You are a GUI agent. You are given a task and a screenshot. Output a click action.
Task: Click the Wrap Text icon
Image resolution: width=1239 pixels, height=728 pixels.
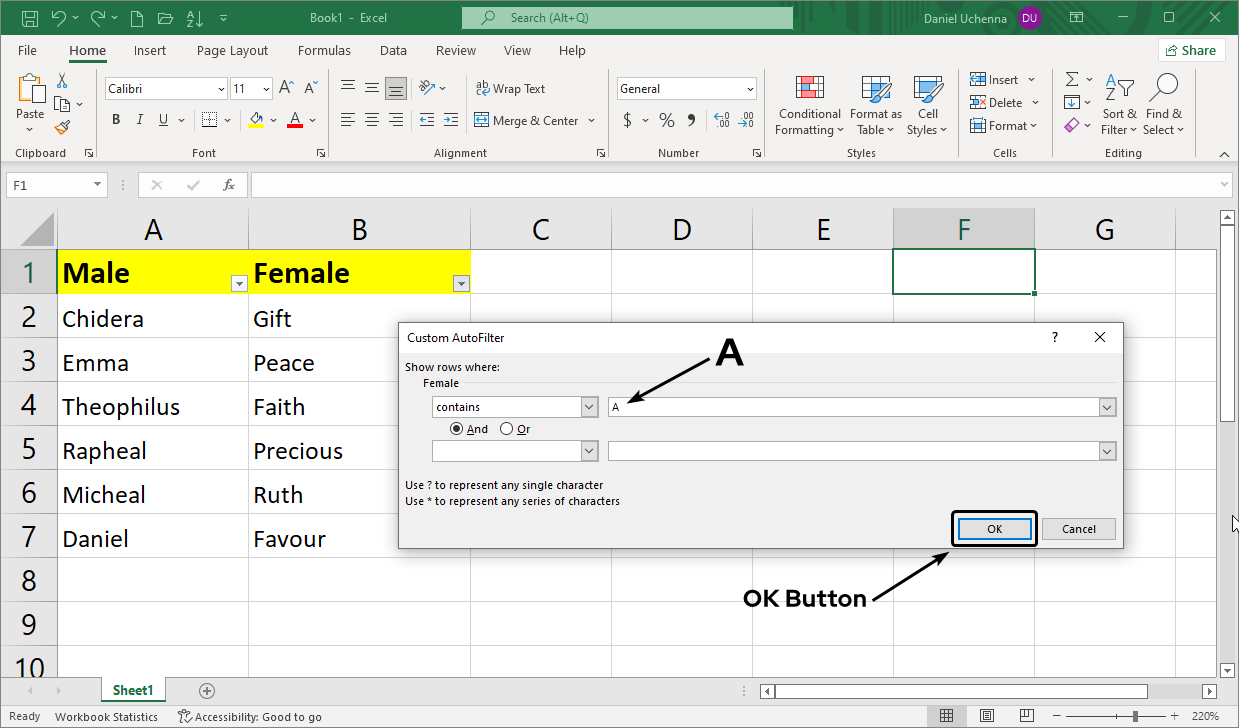tap(483, 88)
